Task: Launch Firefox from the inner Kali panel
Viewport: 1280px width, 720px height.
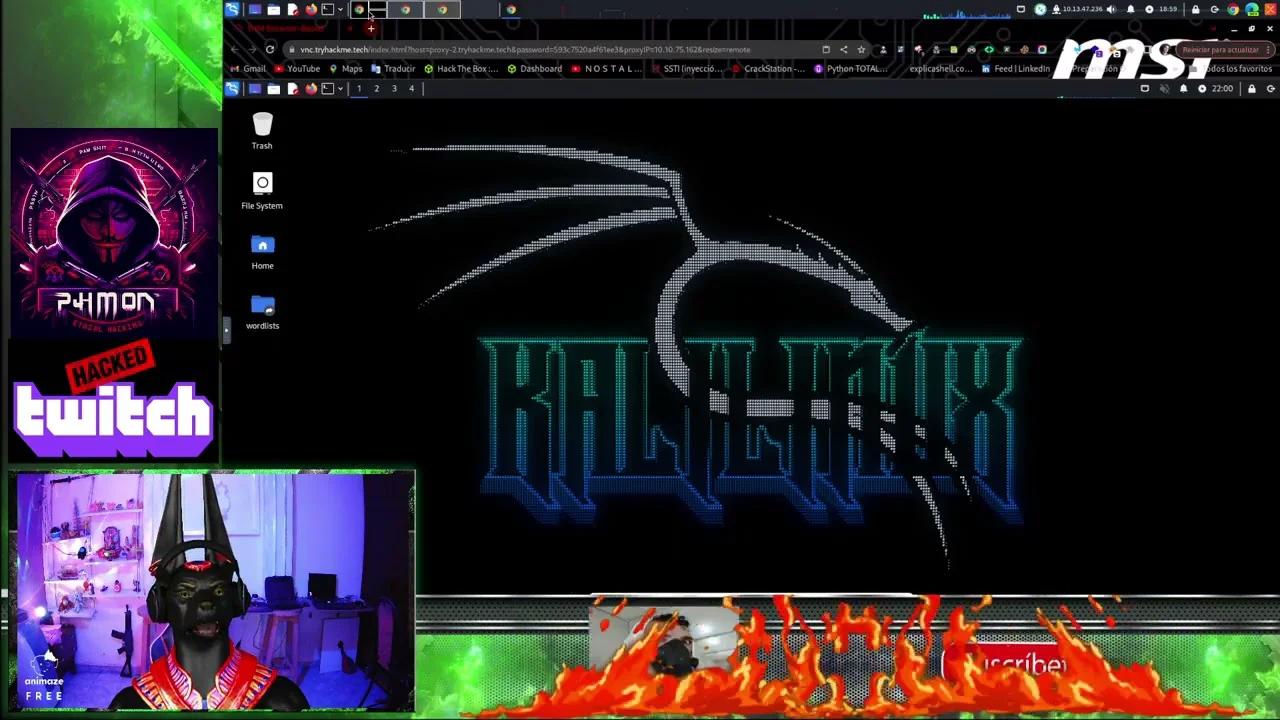Action: (x=311, y=89)
